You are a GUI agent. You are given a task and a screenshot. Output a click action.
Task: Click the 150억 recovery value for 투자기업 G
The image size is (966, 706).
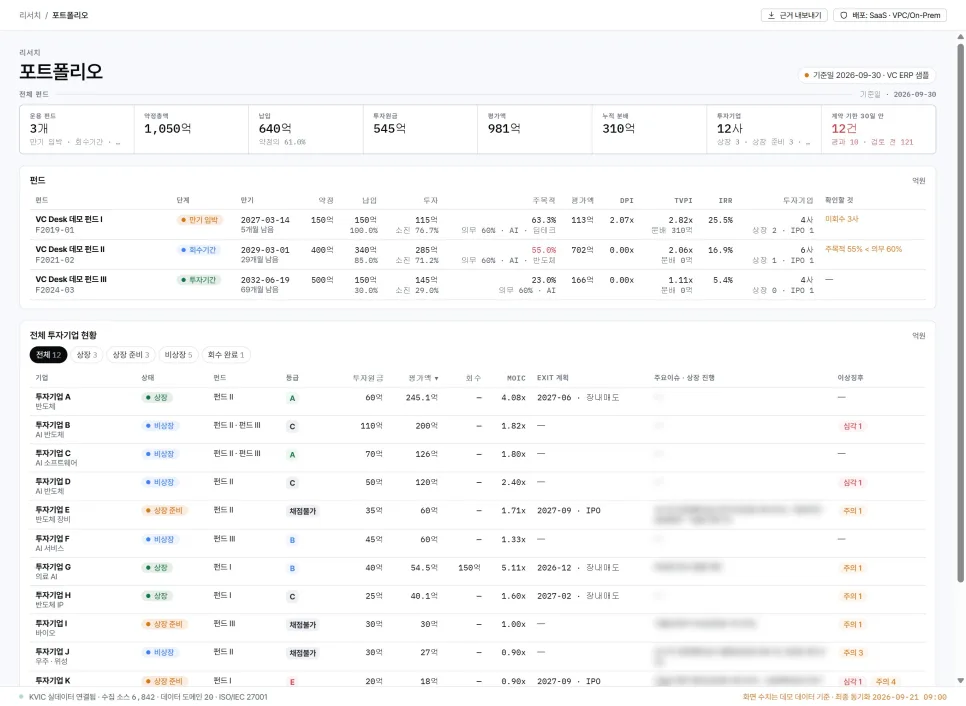469,568
